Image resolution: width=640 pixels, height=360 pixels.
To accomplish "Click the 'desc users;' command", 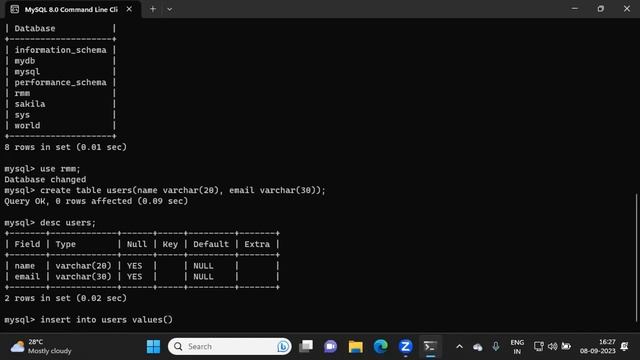I will pos(68,223).
